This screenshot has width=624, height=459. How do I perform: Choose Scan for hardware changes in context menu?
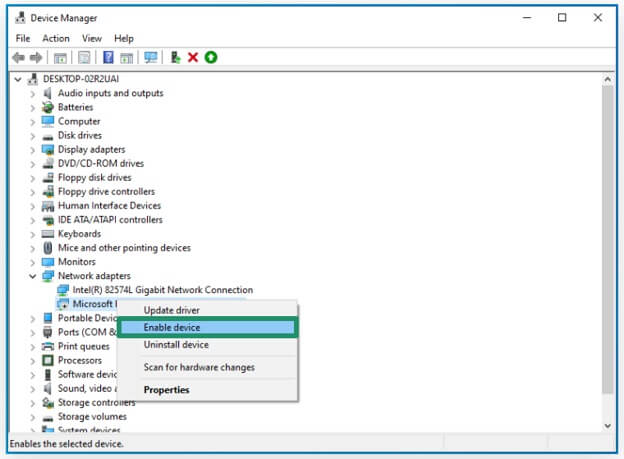pos(207,367)
